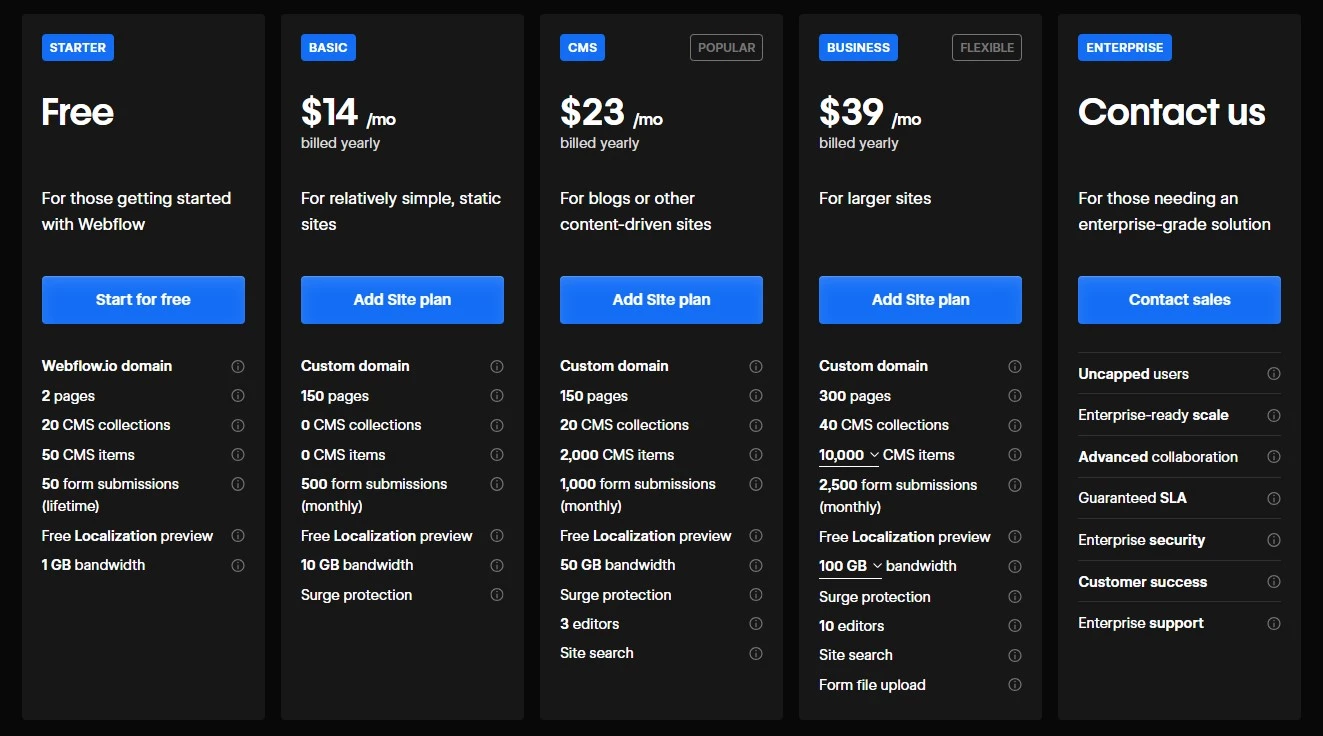Click the Contact sales button

pos(1179,300)
